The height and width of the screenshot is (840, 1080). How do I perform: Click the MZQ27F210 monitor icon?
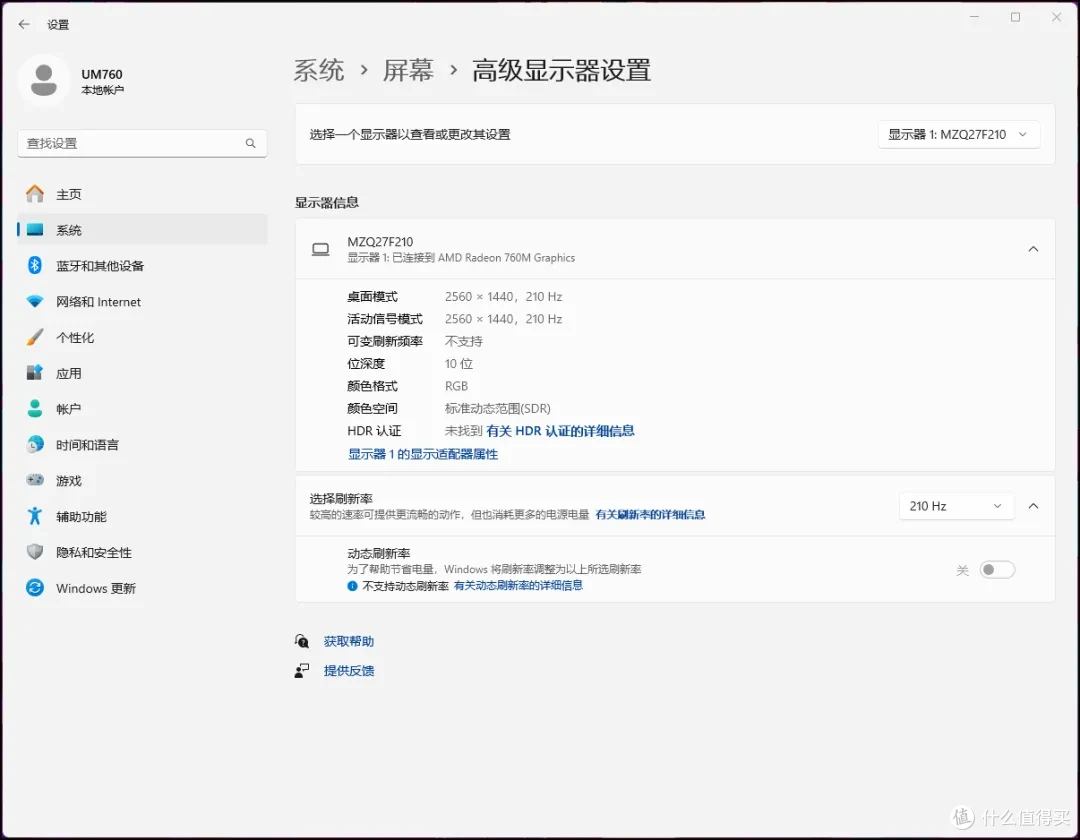(x=320, y=249)
